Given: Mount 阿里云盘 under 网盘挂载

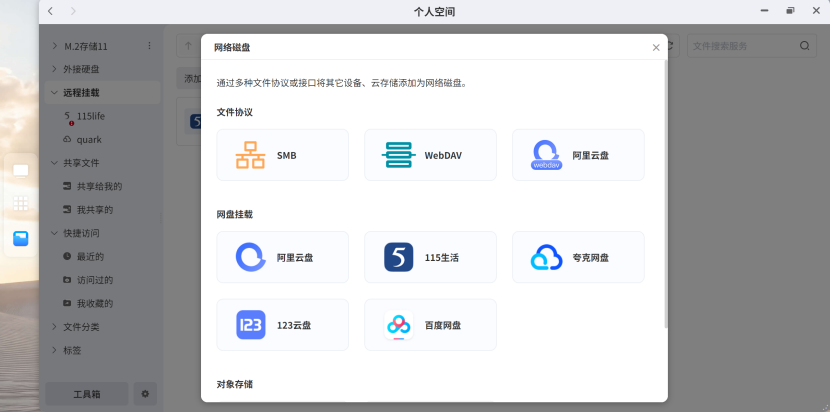Looking at the screenshot, I should pyautogui.click(x=283, y=257).
